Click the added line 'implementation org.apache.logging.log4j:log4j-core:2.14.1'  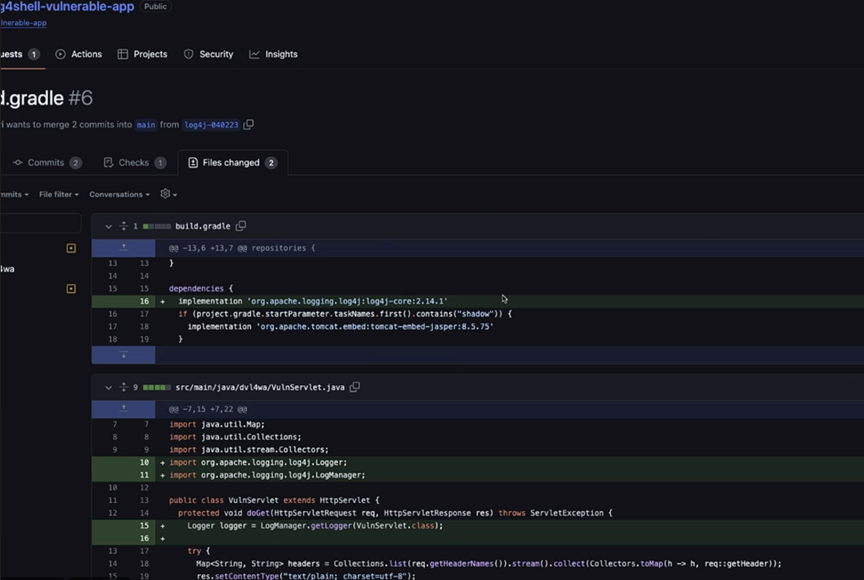(313, 301)
